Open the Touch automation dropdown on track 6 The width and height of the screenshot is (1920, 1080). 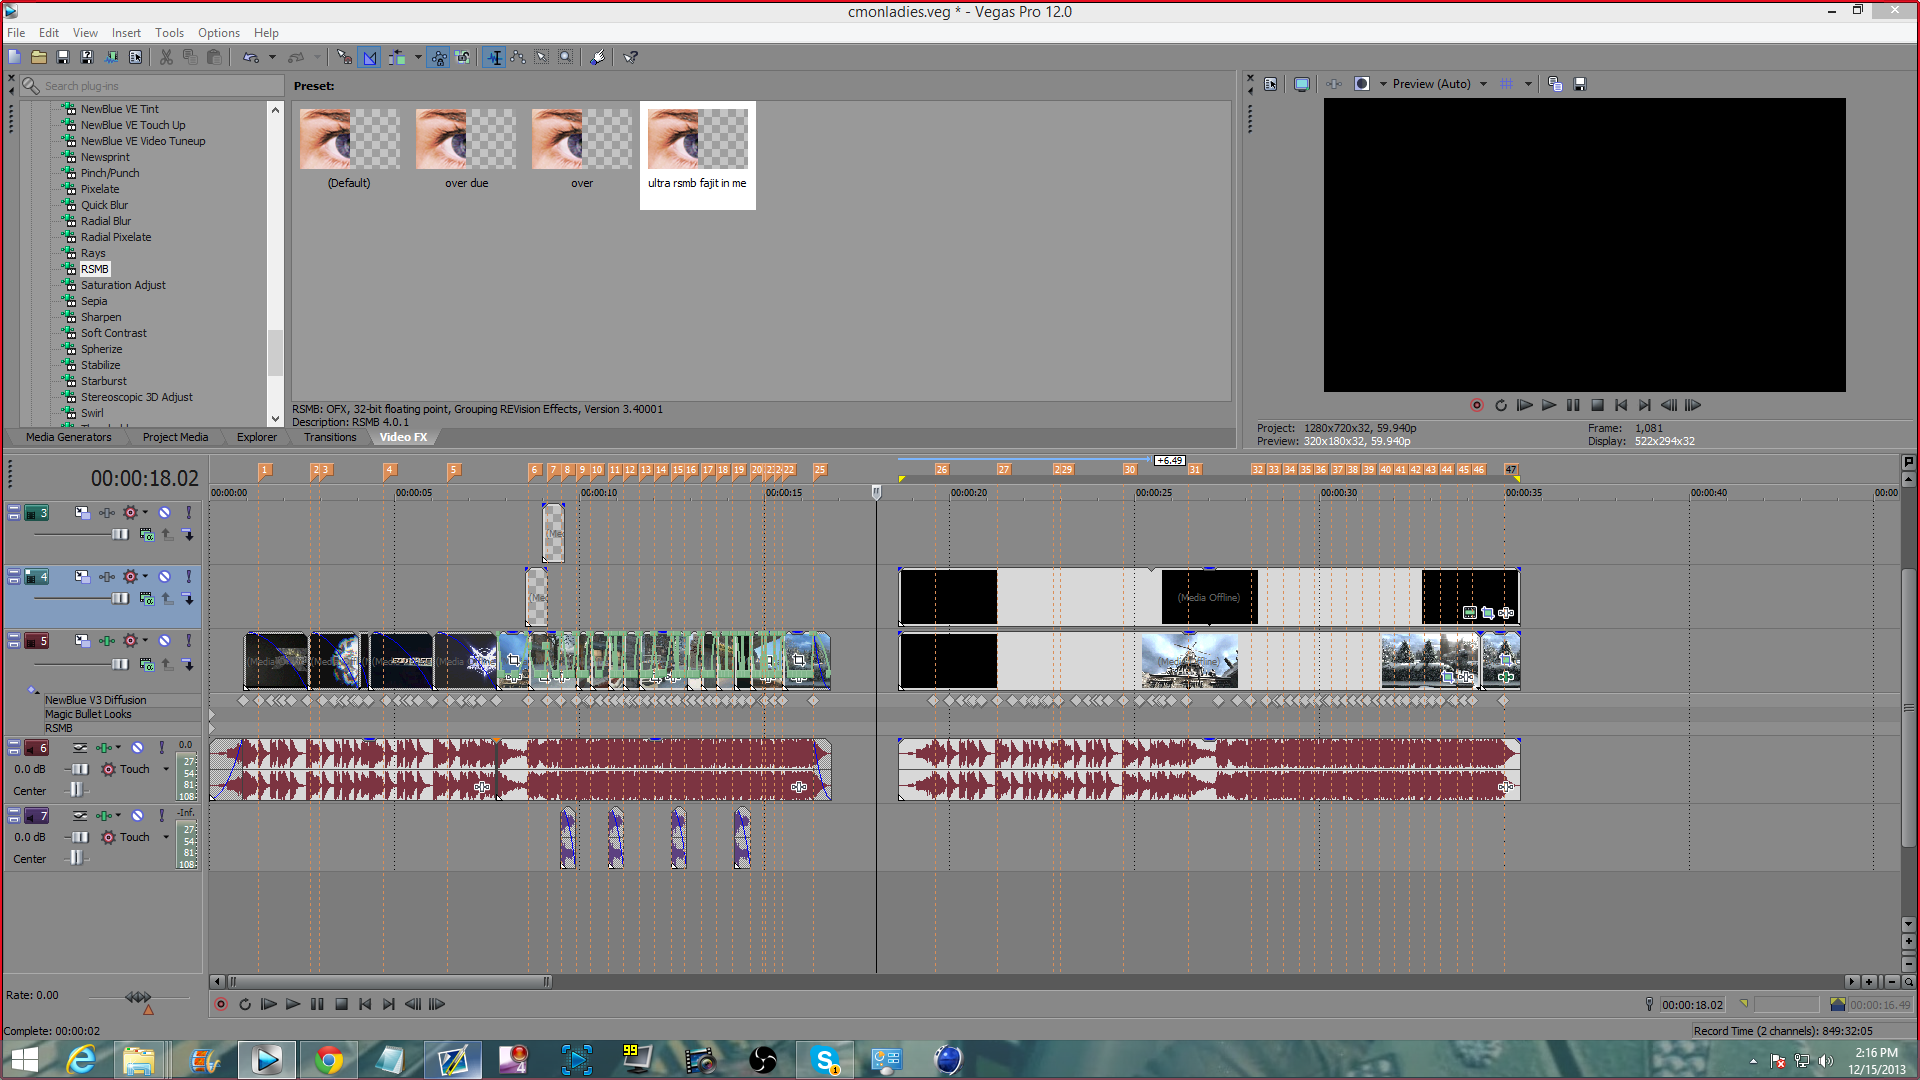coord(166,769)
